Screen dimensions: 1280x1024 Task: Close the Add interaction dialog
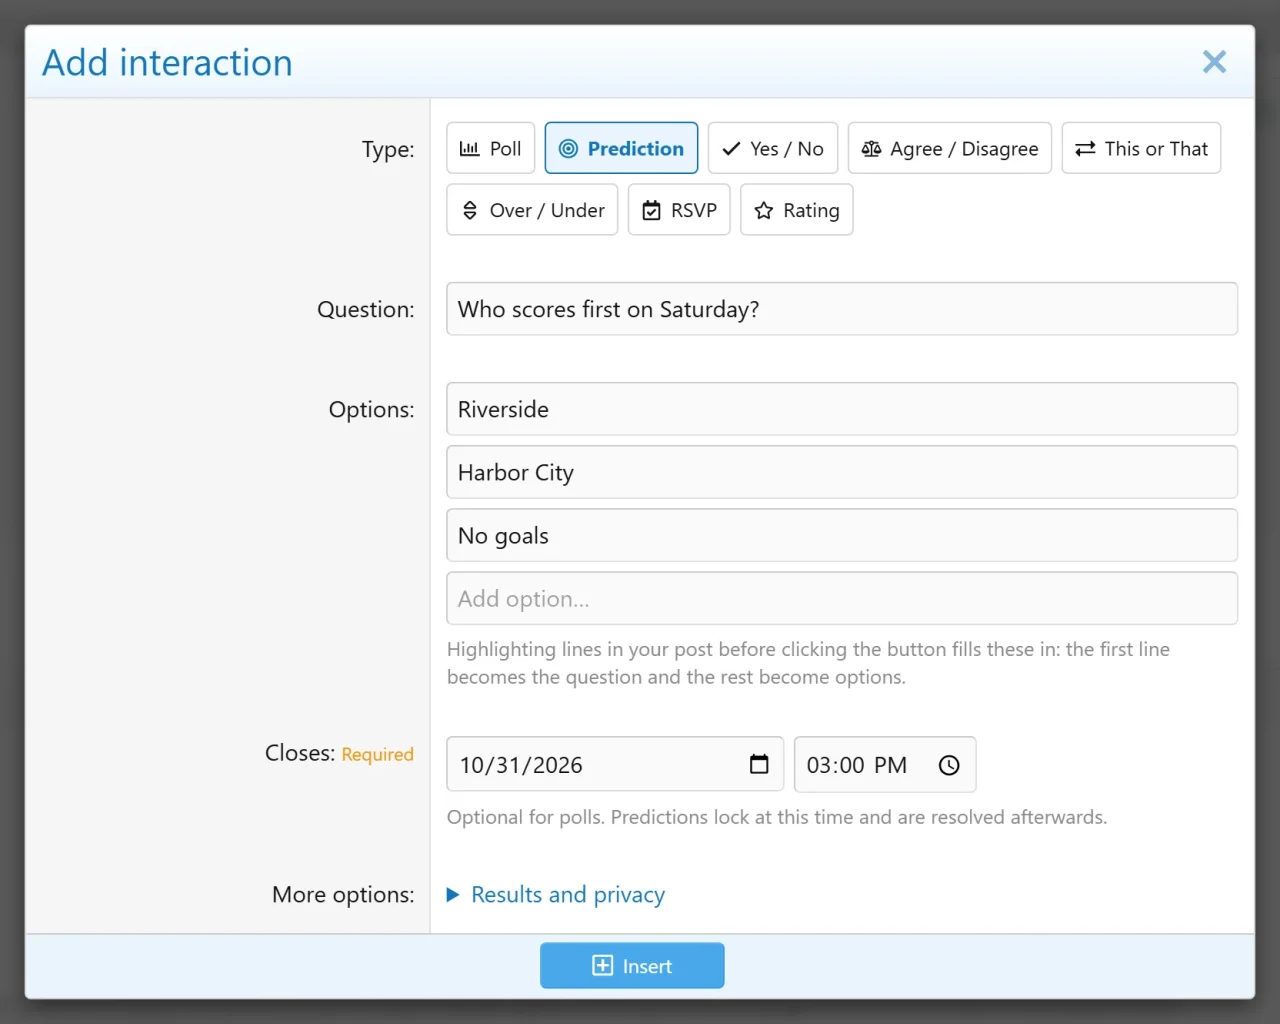click(x=1214, y=62)
